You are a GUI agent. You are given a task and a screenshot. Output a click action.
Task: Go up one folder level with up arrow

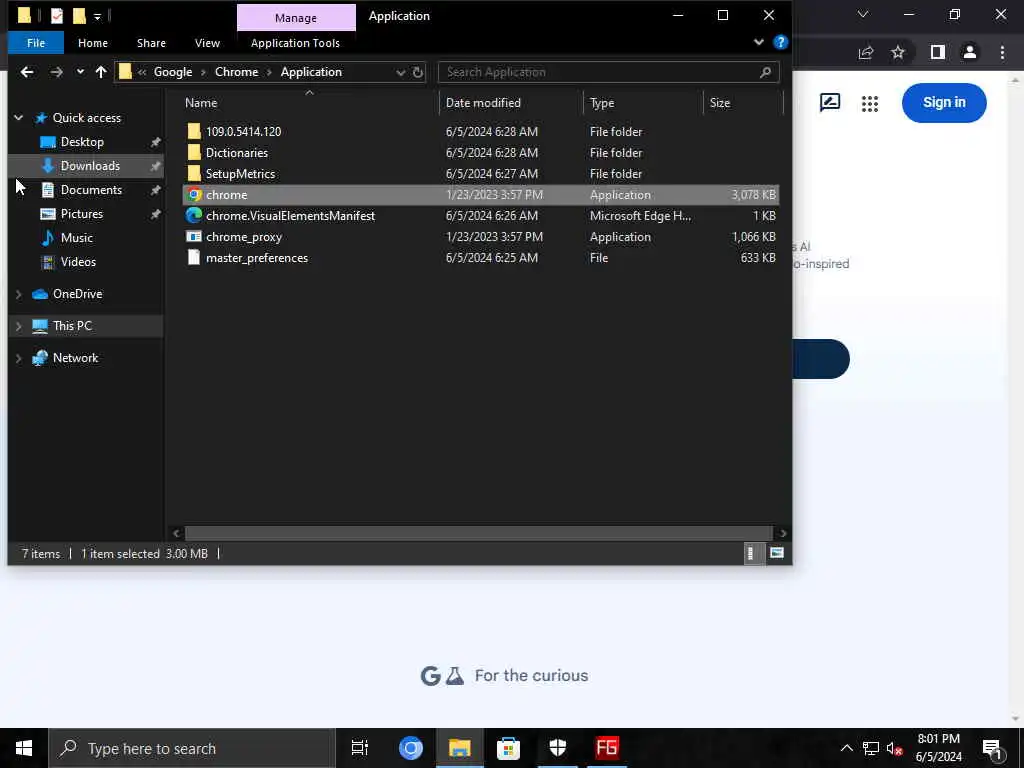tap(101, 72)
